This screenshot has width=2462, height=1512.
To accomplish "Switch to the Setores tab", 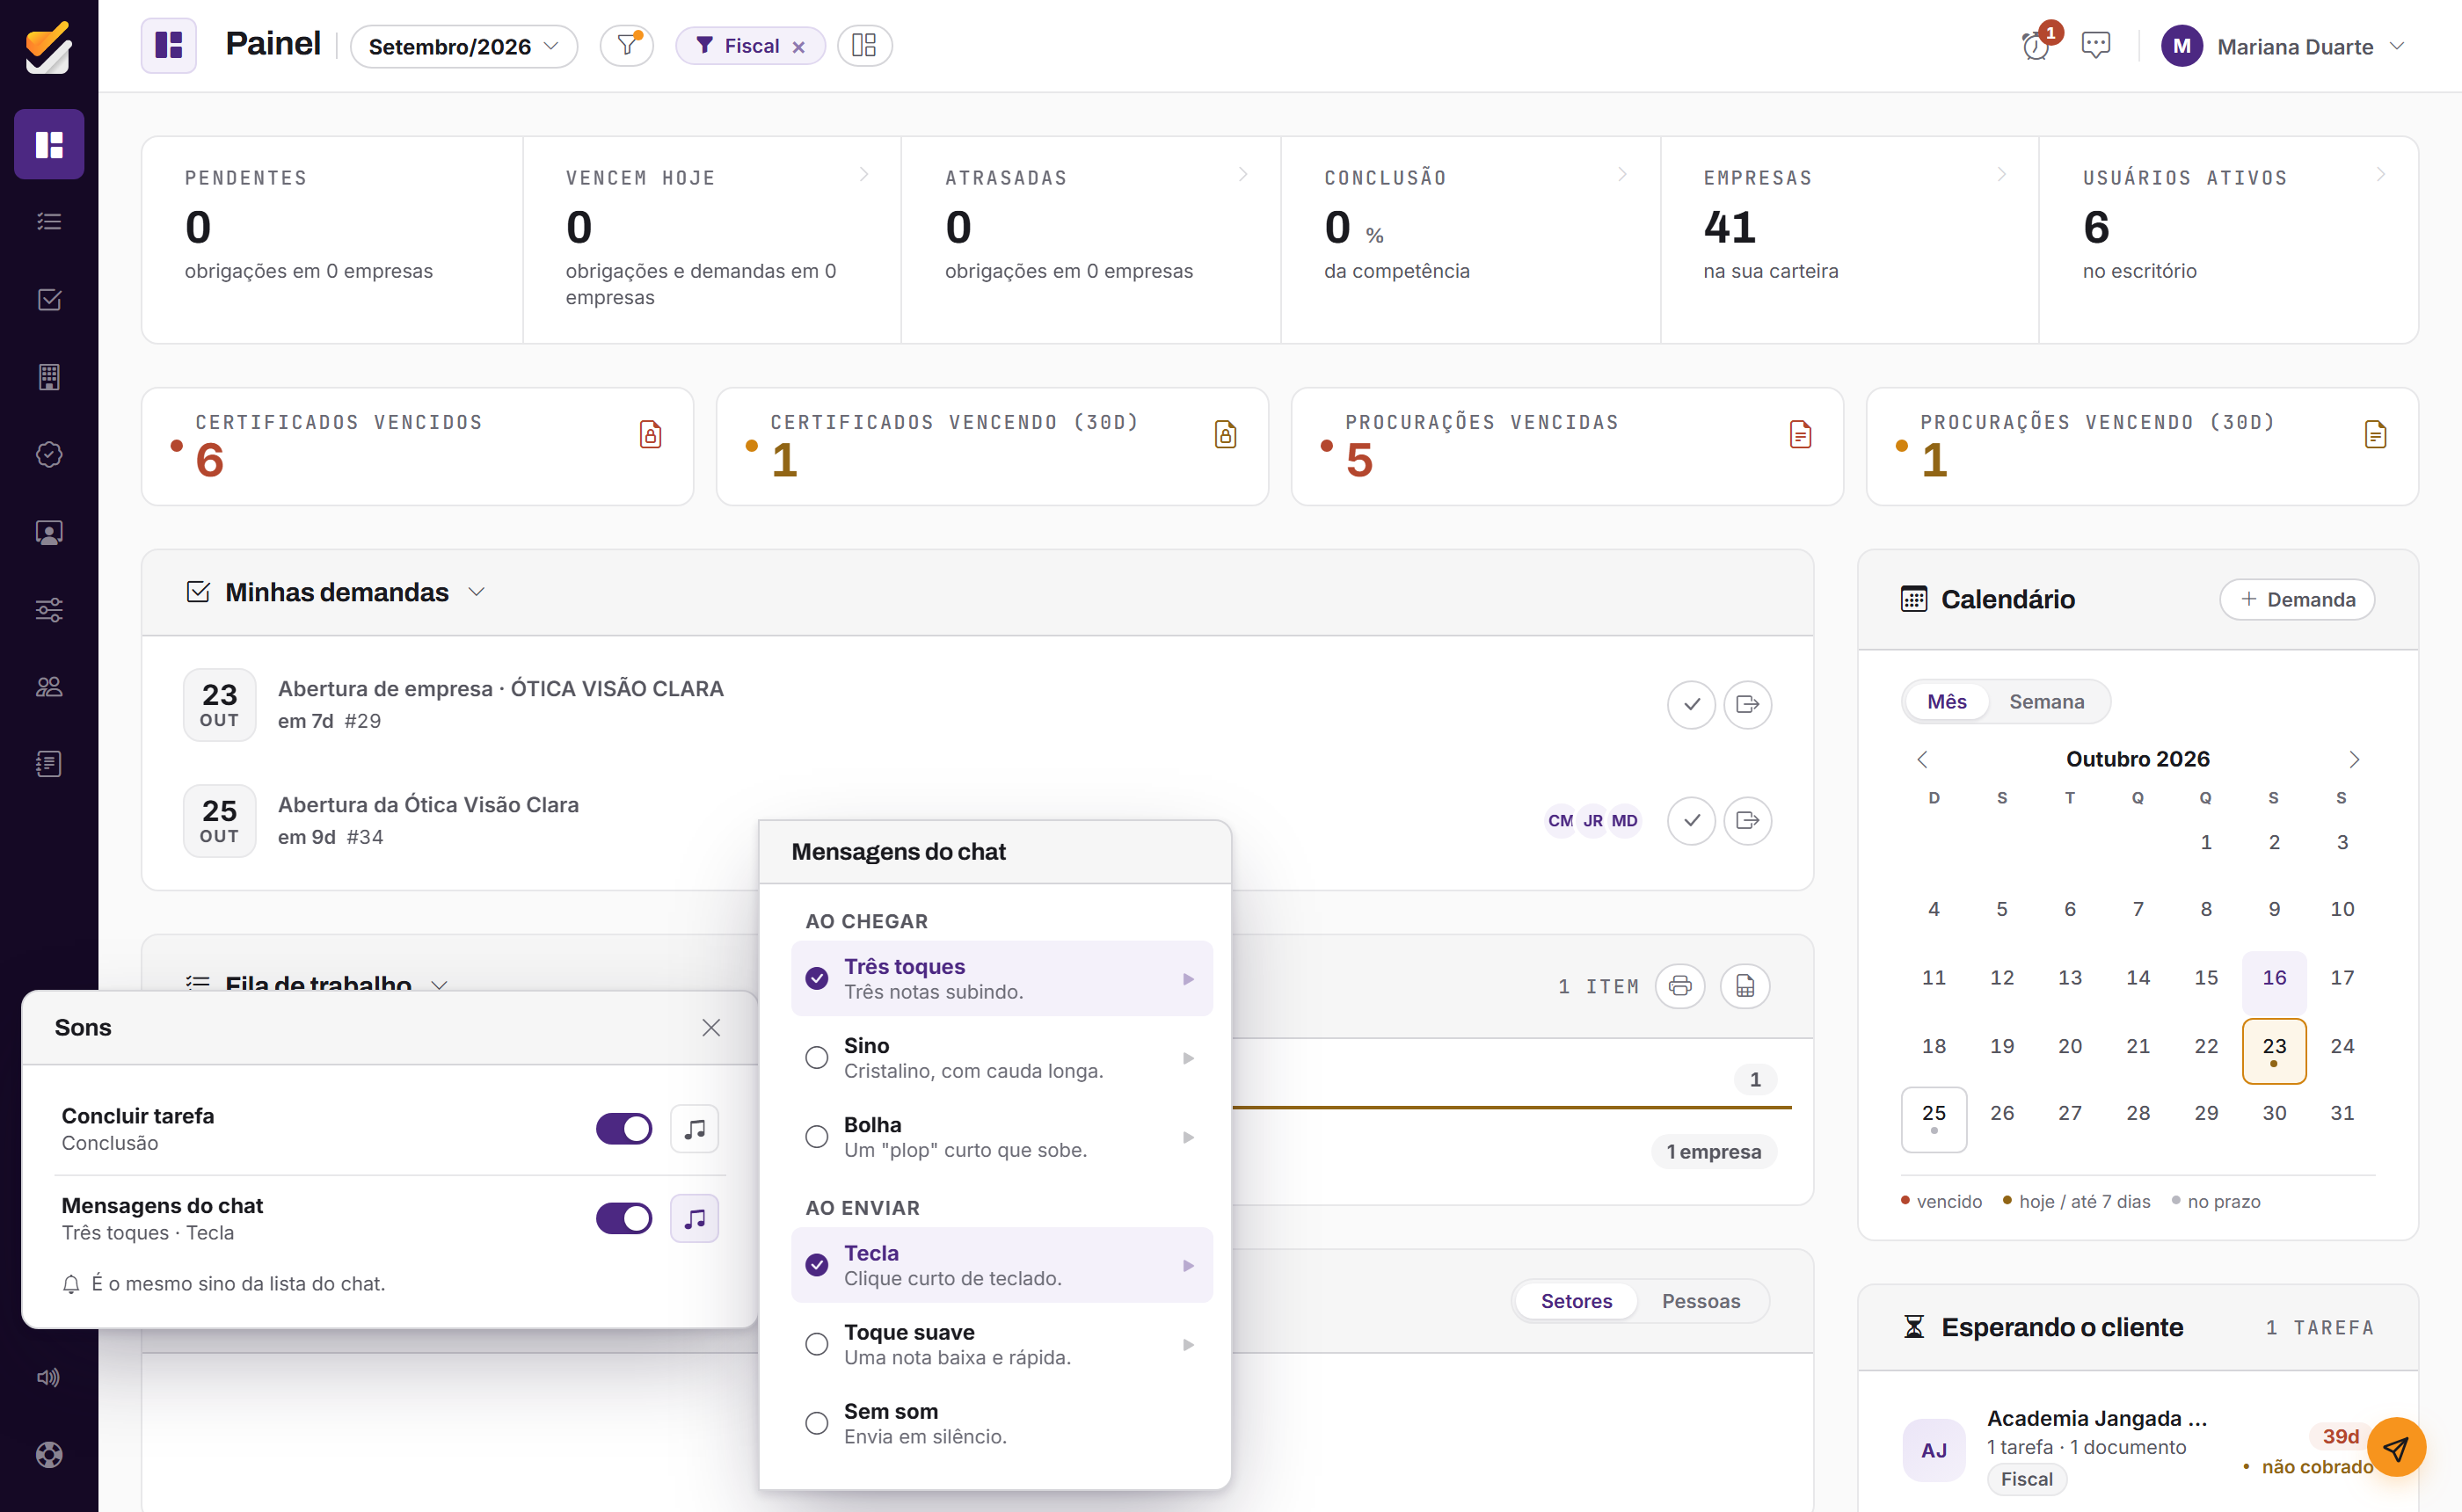I will point(1576,1301).
